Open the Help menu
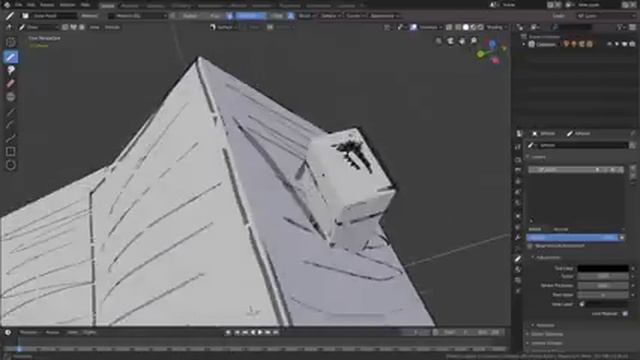Image resolution: width=640 pixels, height=360 pixels. point(85,5)
